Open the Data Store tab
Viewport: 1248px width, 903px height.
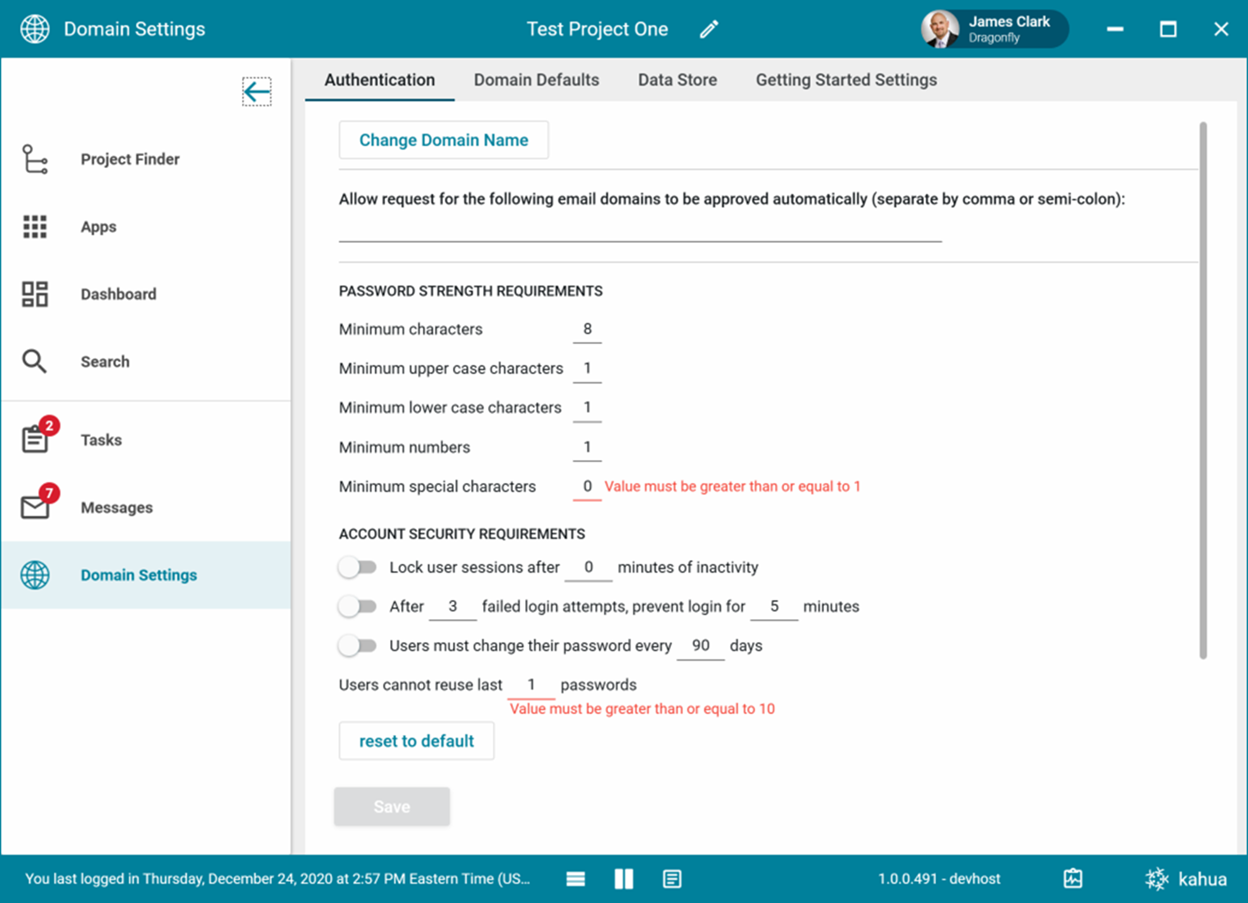coord(677,80)
